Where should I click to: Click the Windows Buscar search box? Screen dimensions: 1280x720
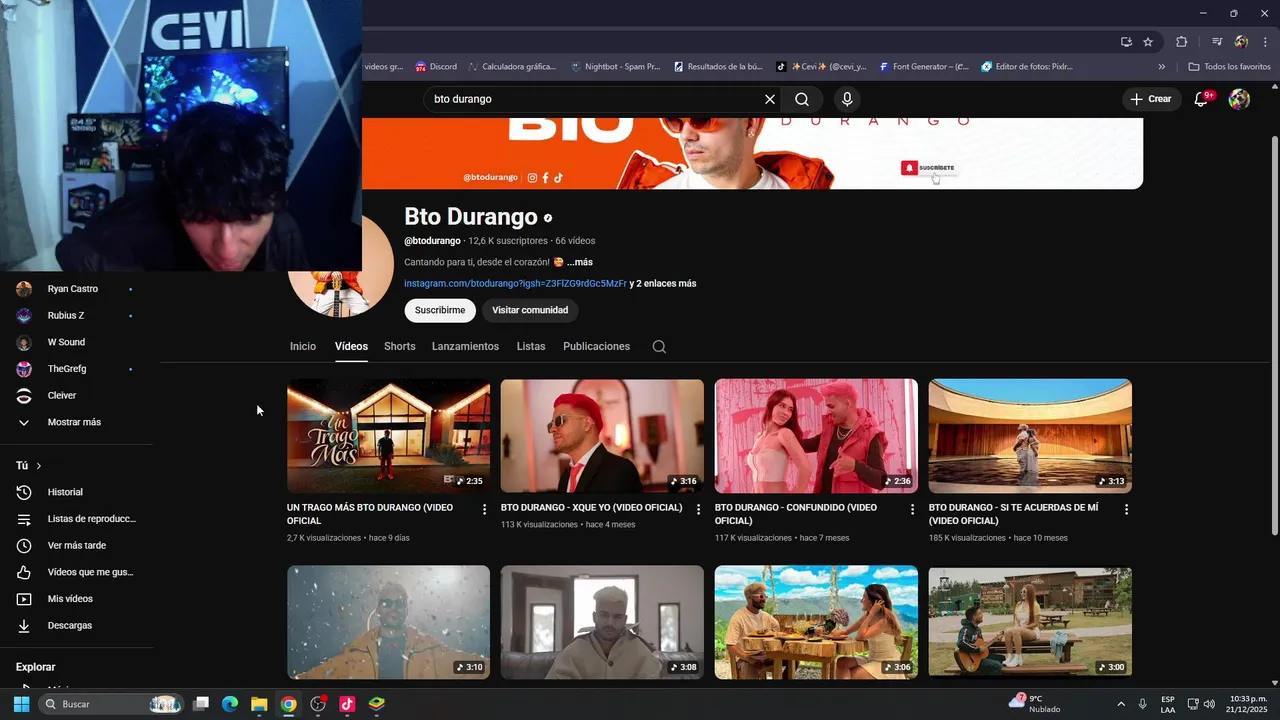coord(110,704)
